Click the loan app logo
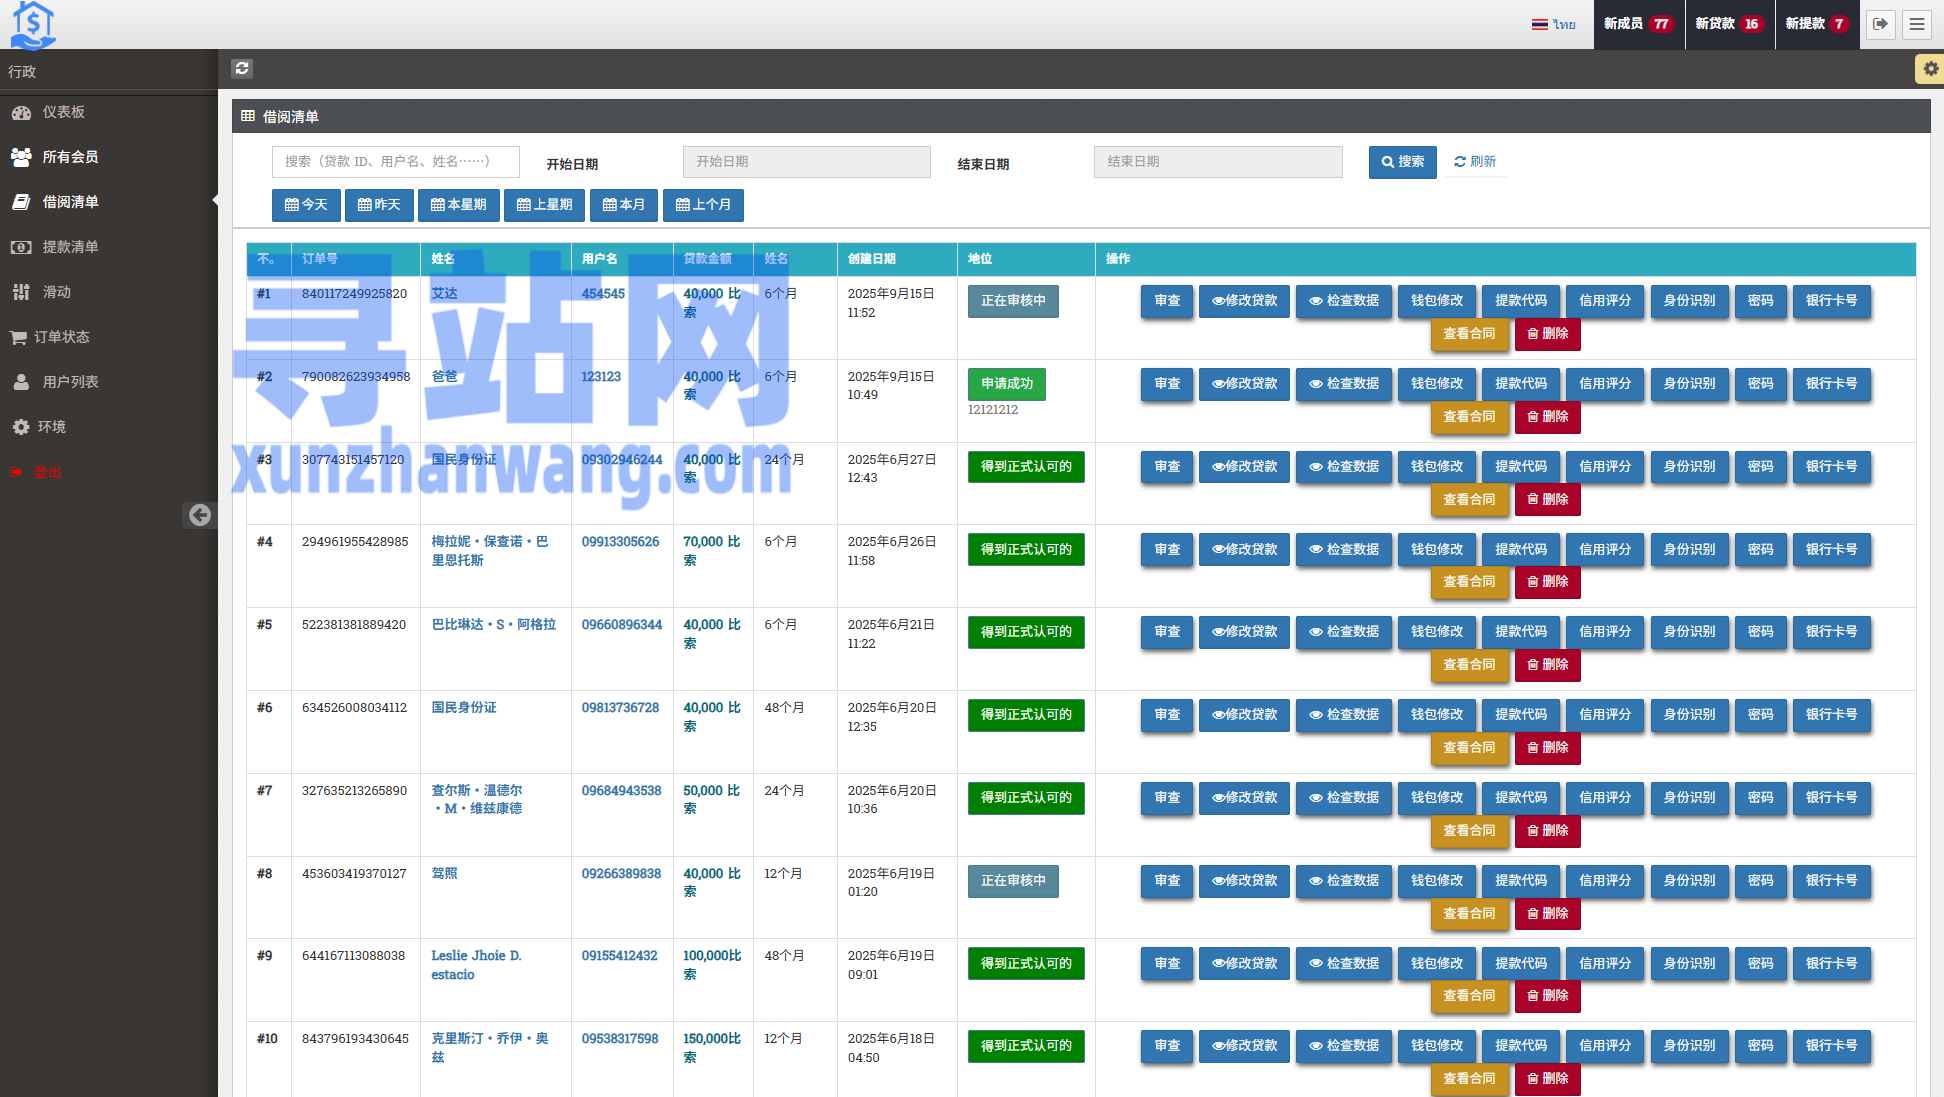Viewport: 1944px width, 1097px height. (33, 24)
